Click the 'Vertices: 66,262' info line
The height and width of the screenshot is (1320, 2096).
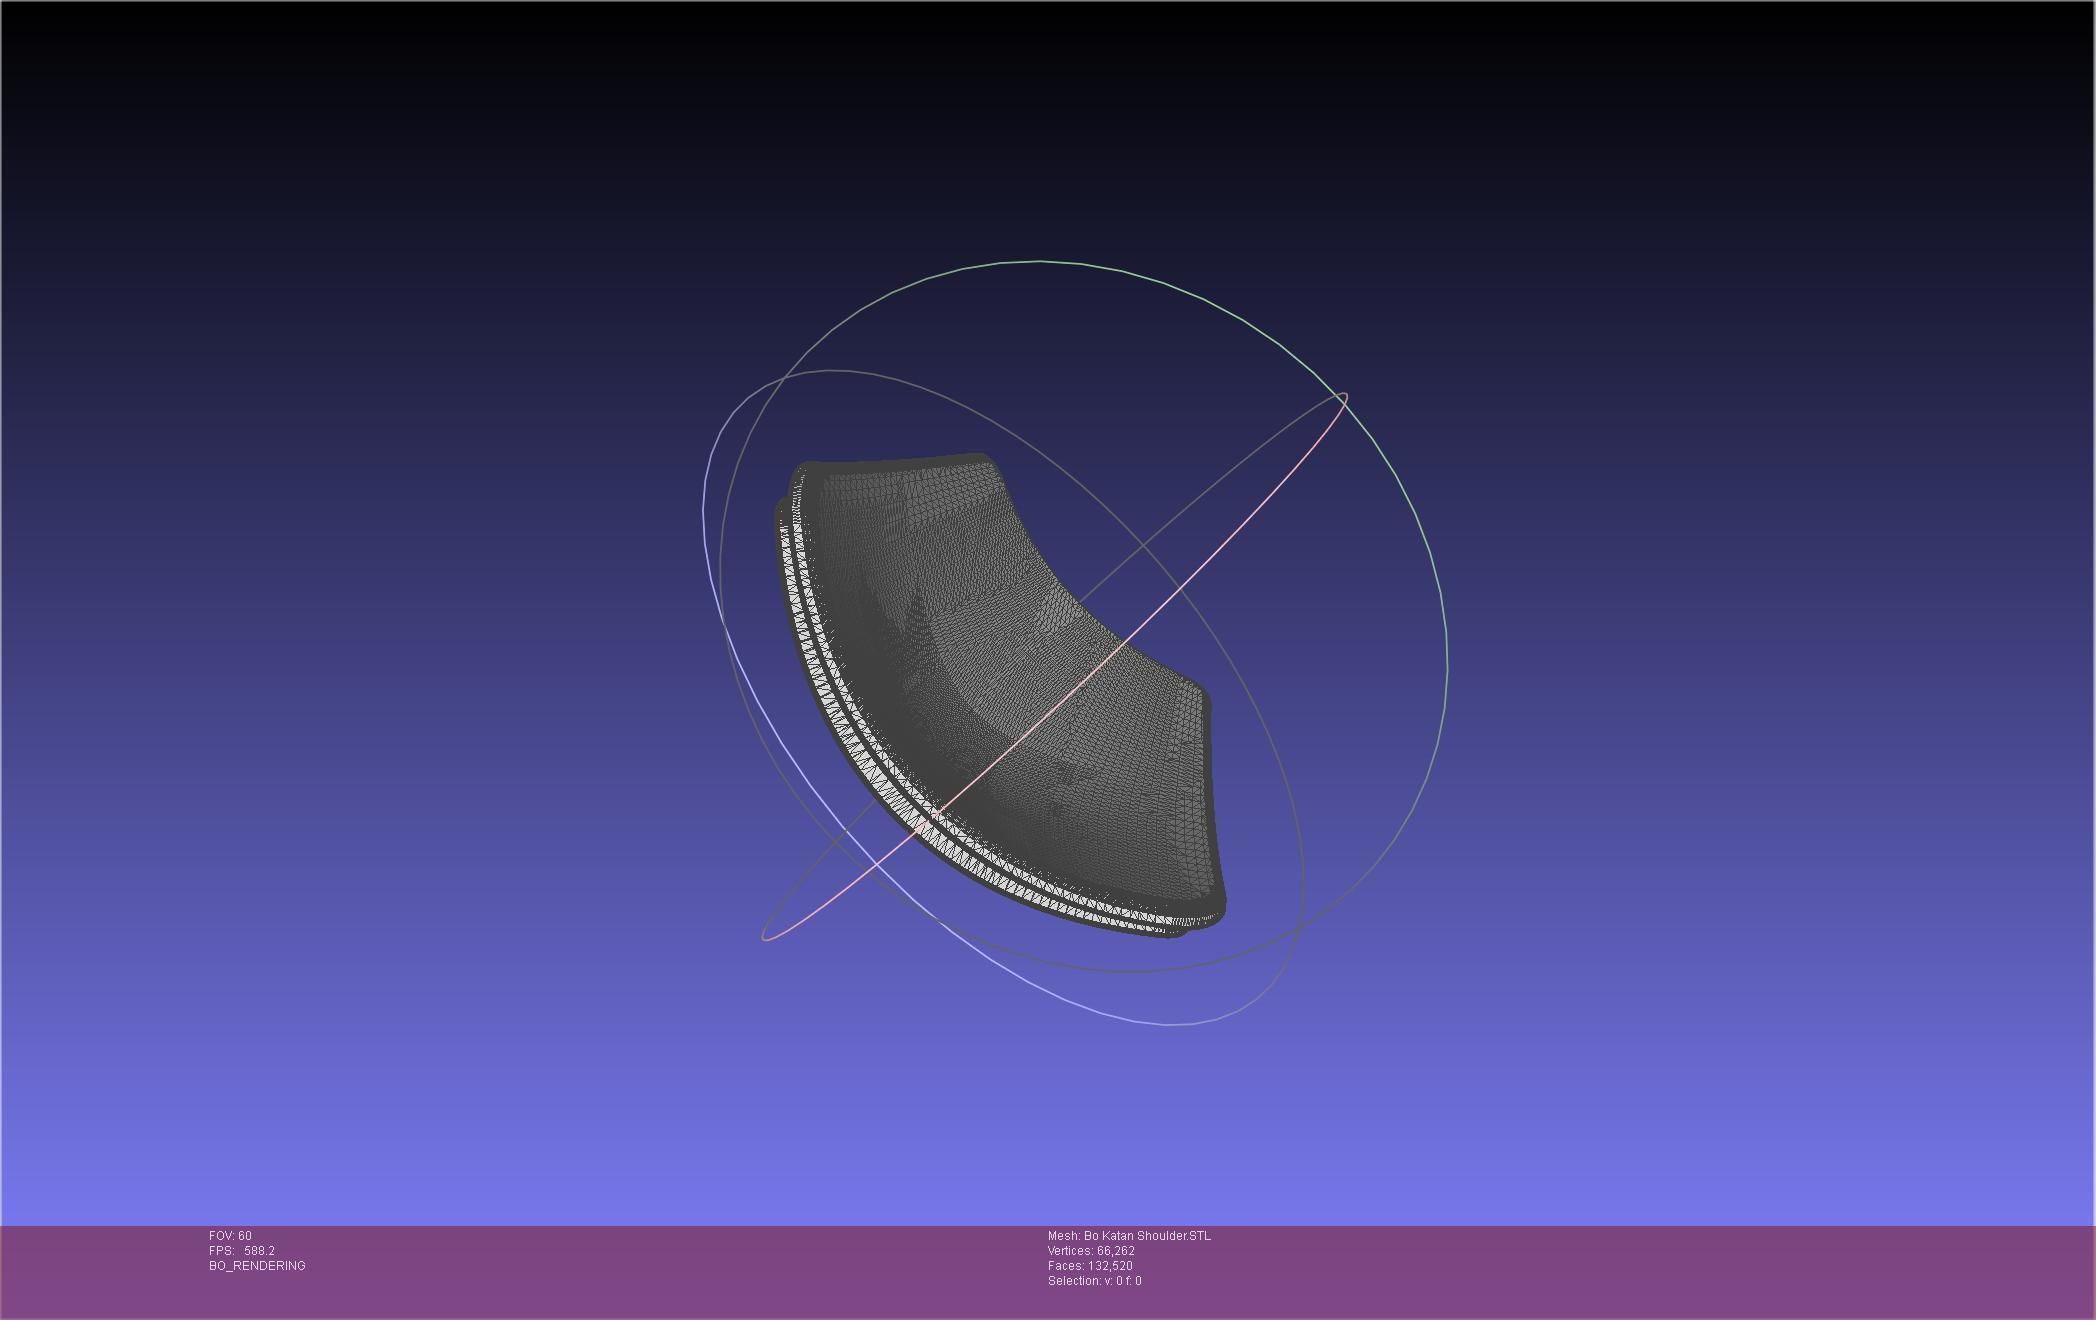[x=1091, y=1251]
